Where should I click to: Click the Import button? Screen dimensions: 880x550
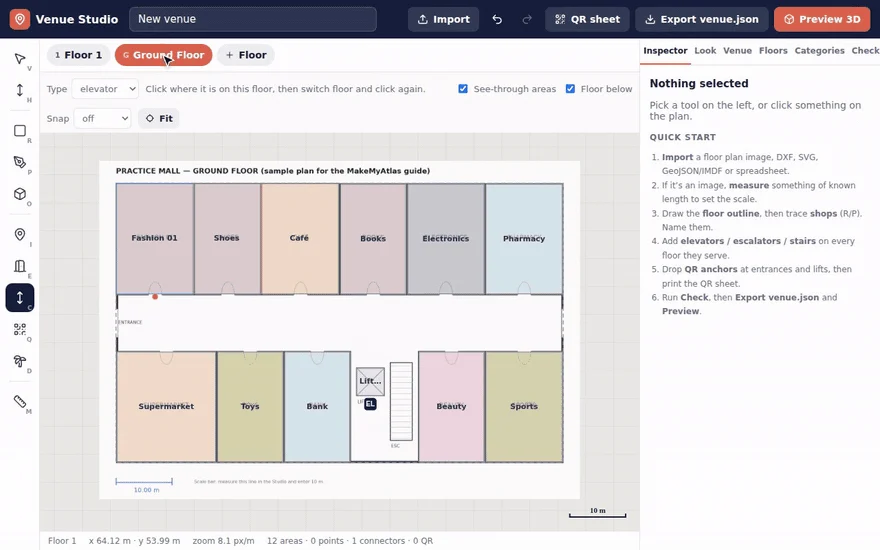(x=443, y=19)
